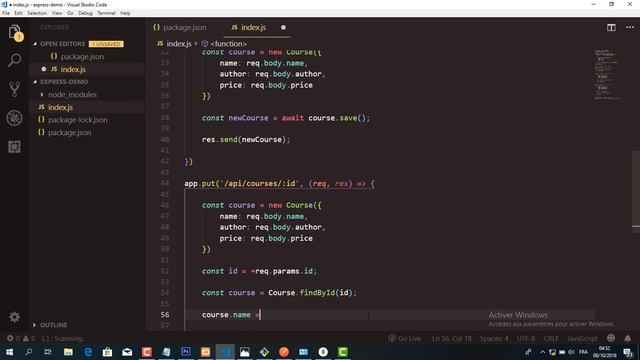Click index.js in the breadcrumb
Viewport: 640px width, 360px height.
pos(179,44)
